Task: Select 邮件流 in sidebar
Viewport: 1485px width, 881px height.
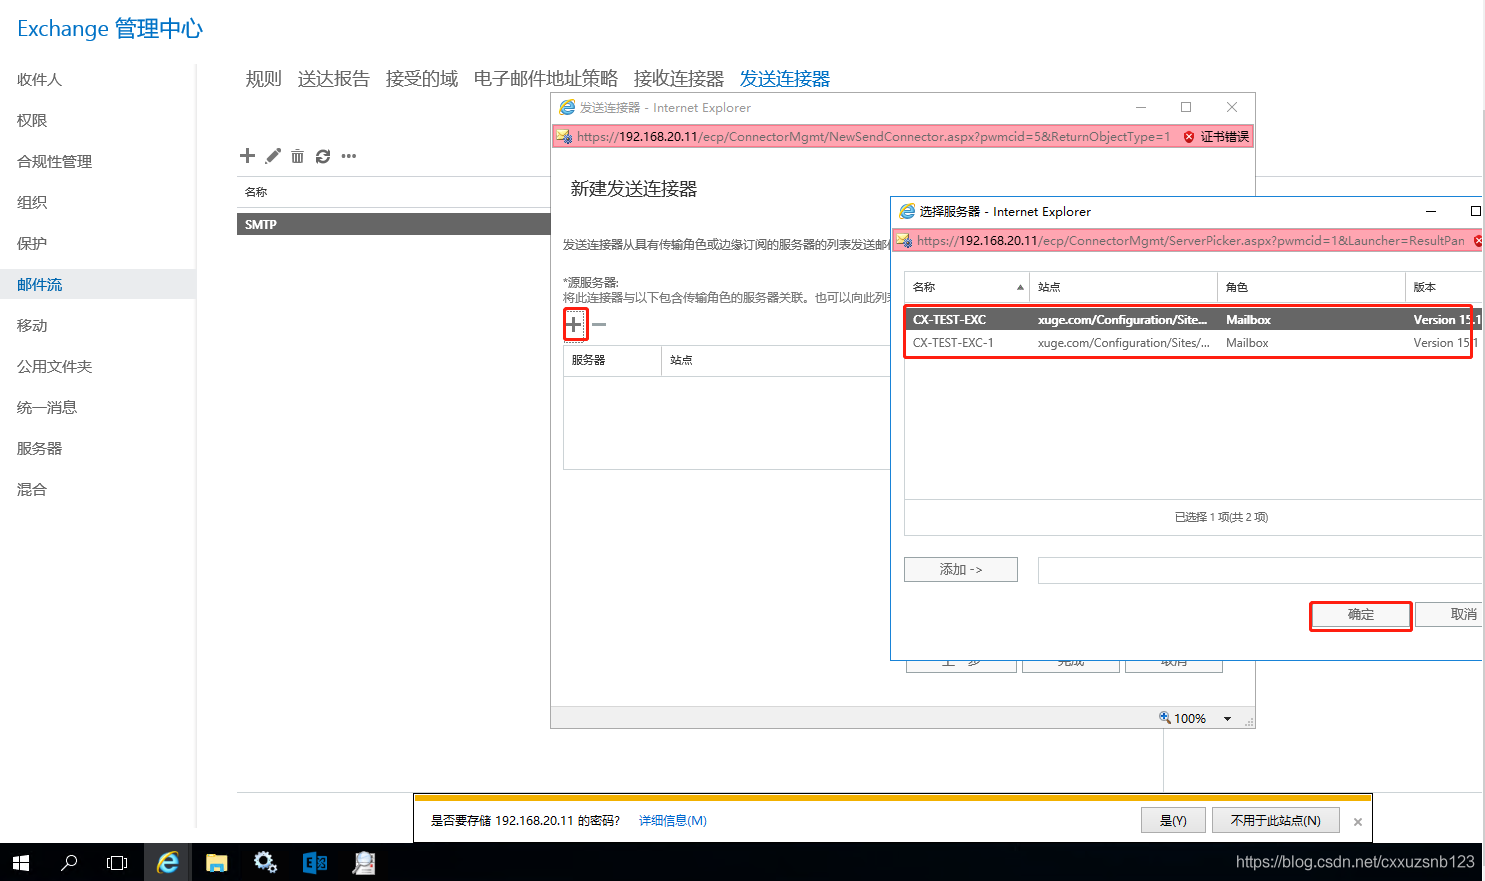Action: click(x=98, y=284)
